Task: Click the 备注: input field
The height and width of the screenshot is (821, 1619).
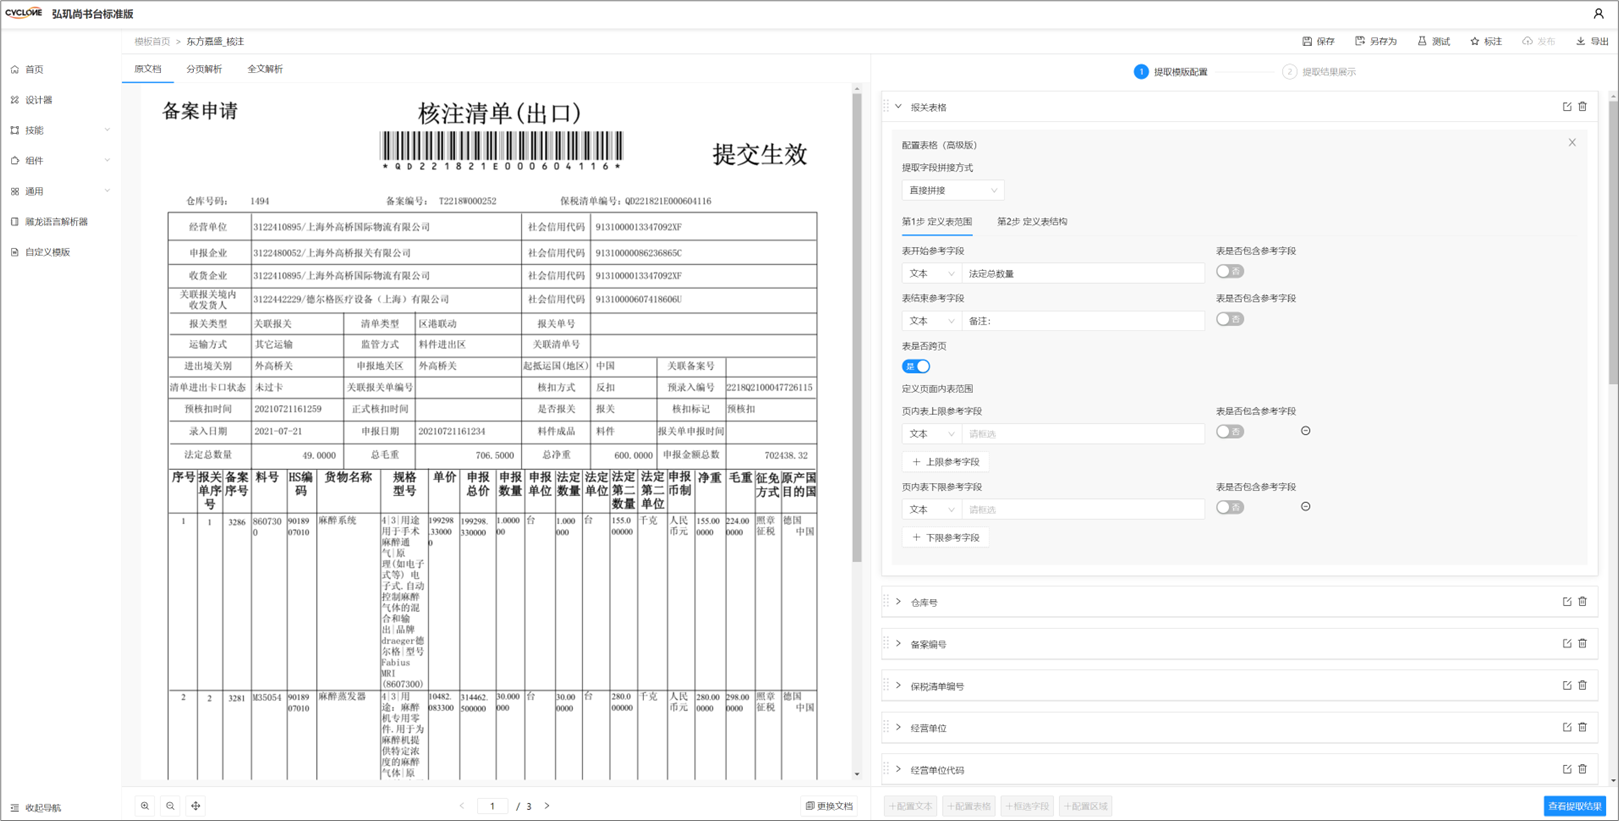Action: (x=1083, y=321)
